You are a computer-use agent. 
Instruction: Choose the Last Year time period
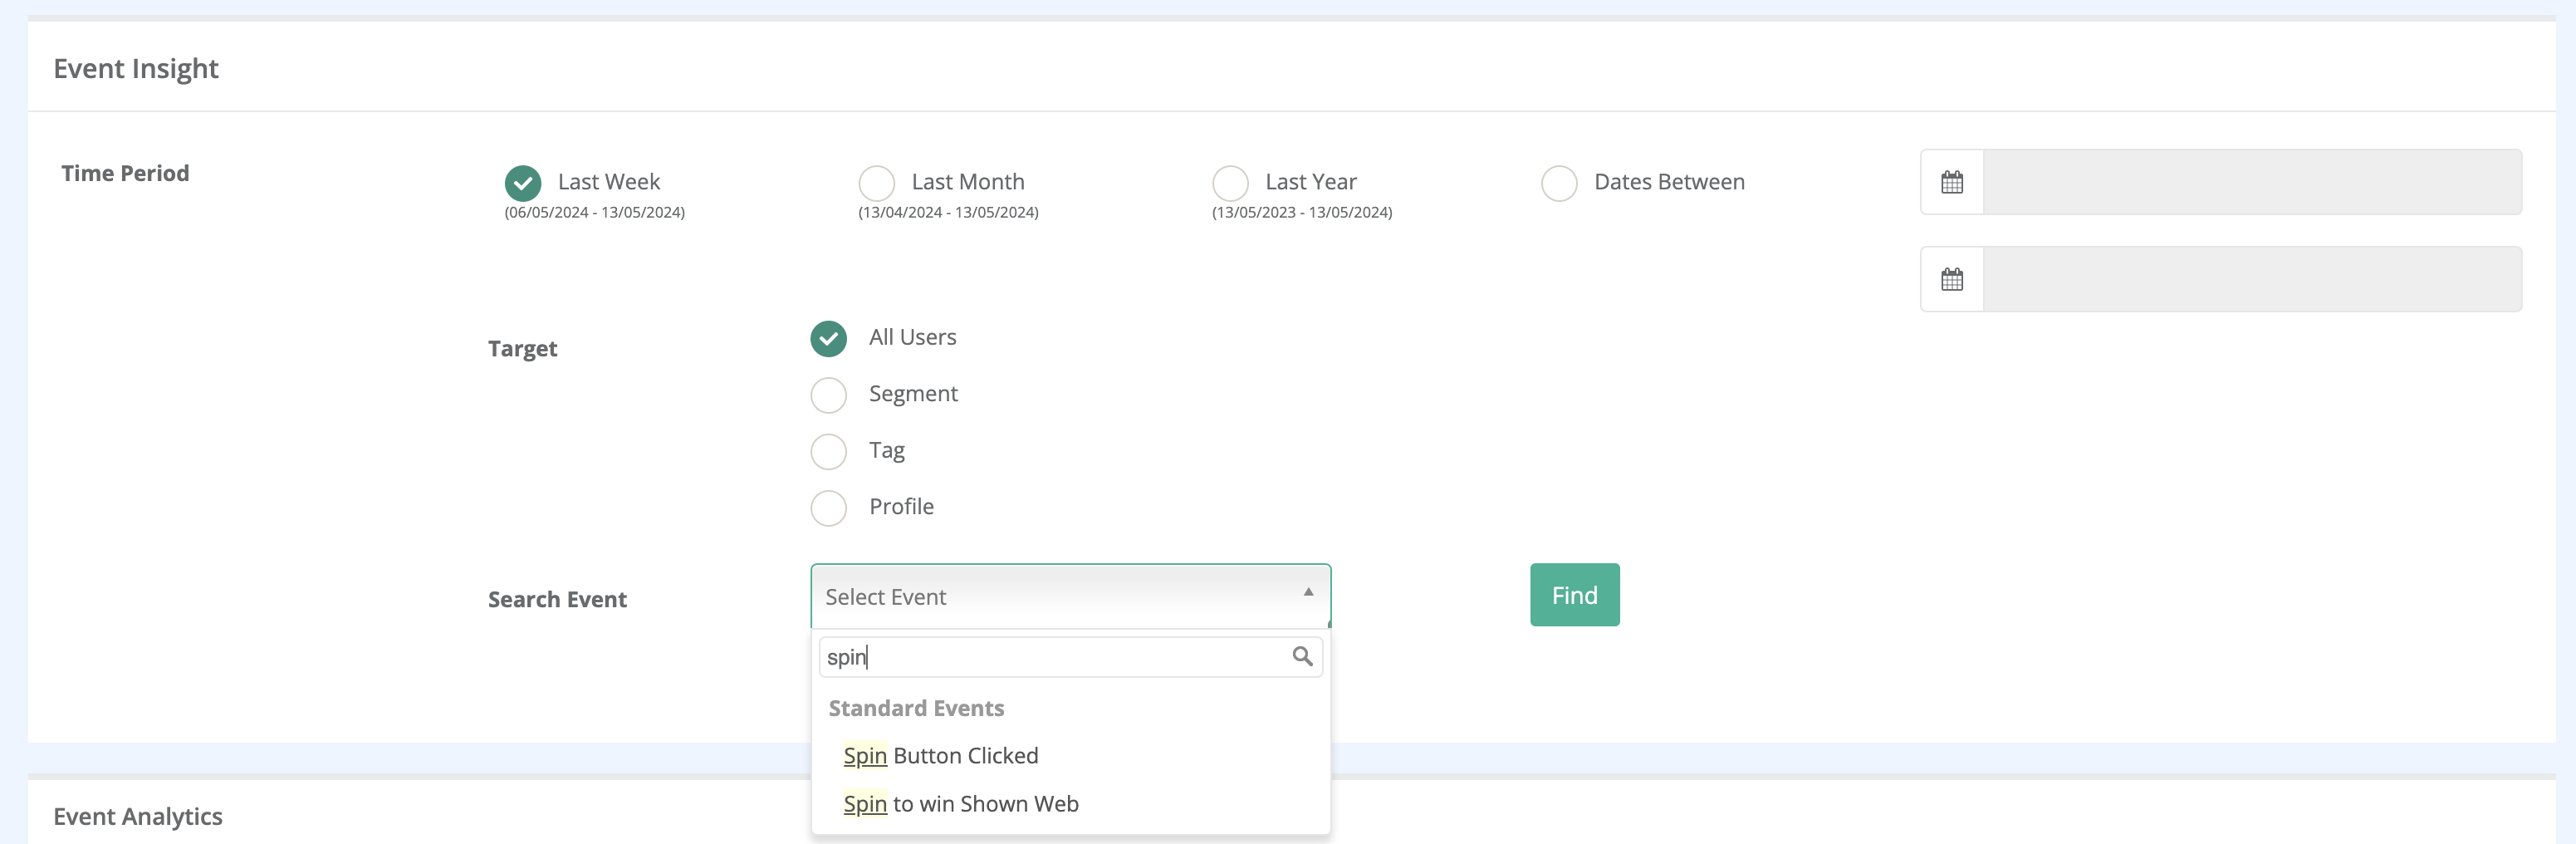[x=1230, y=183]
